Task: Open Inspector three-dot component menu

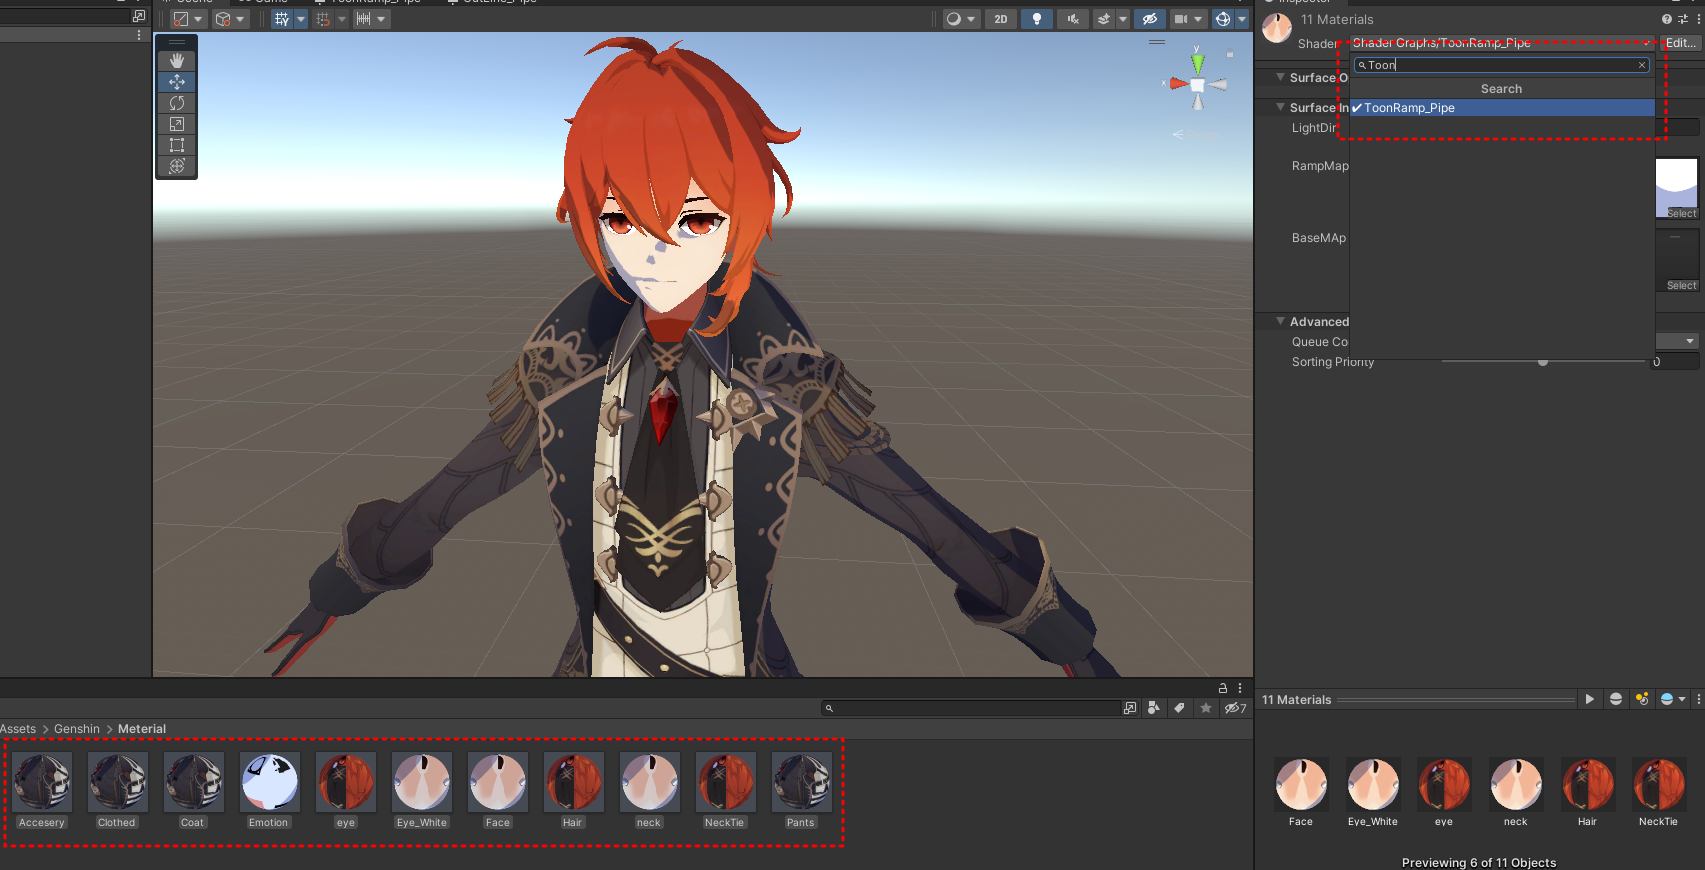Action: coord(1697,19)
